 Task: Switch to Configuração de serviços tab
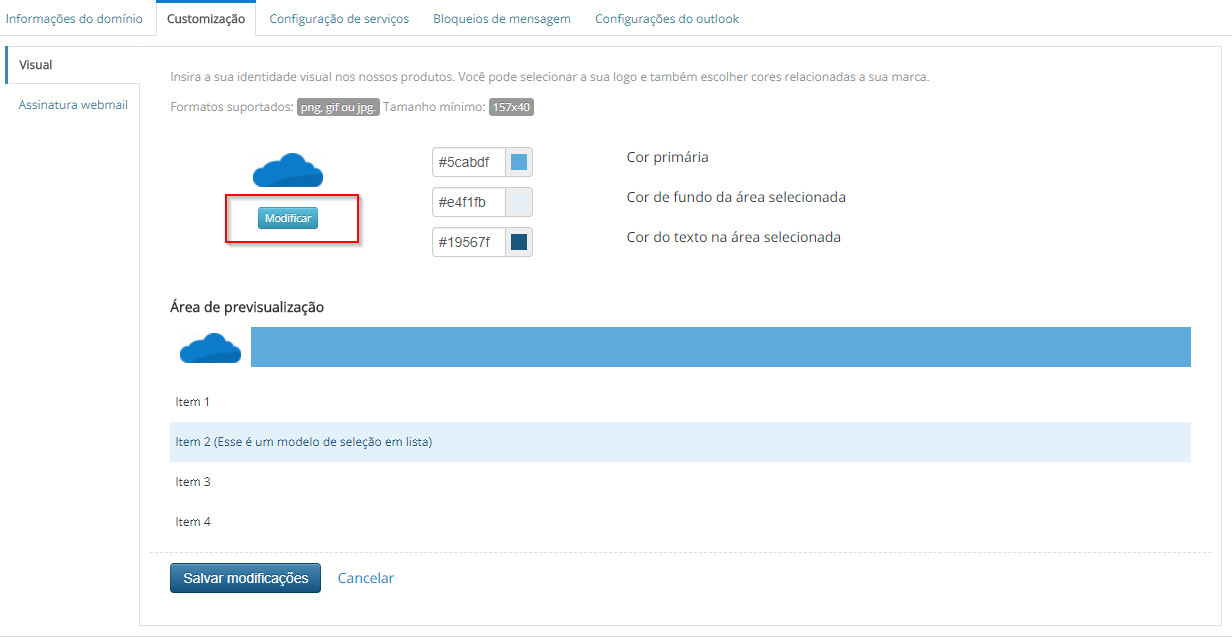pos(339,19)
